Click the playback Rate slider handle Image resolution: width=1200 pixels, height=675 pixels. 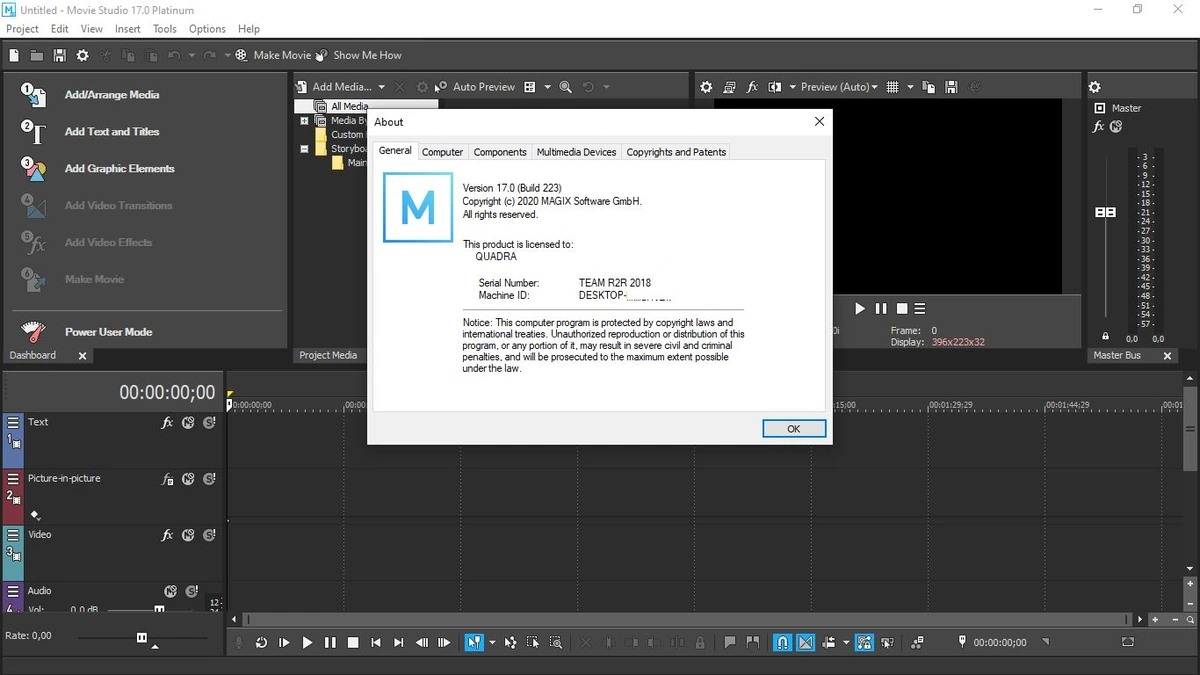142,637
